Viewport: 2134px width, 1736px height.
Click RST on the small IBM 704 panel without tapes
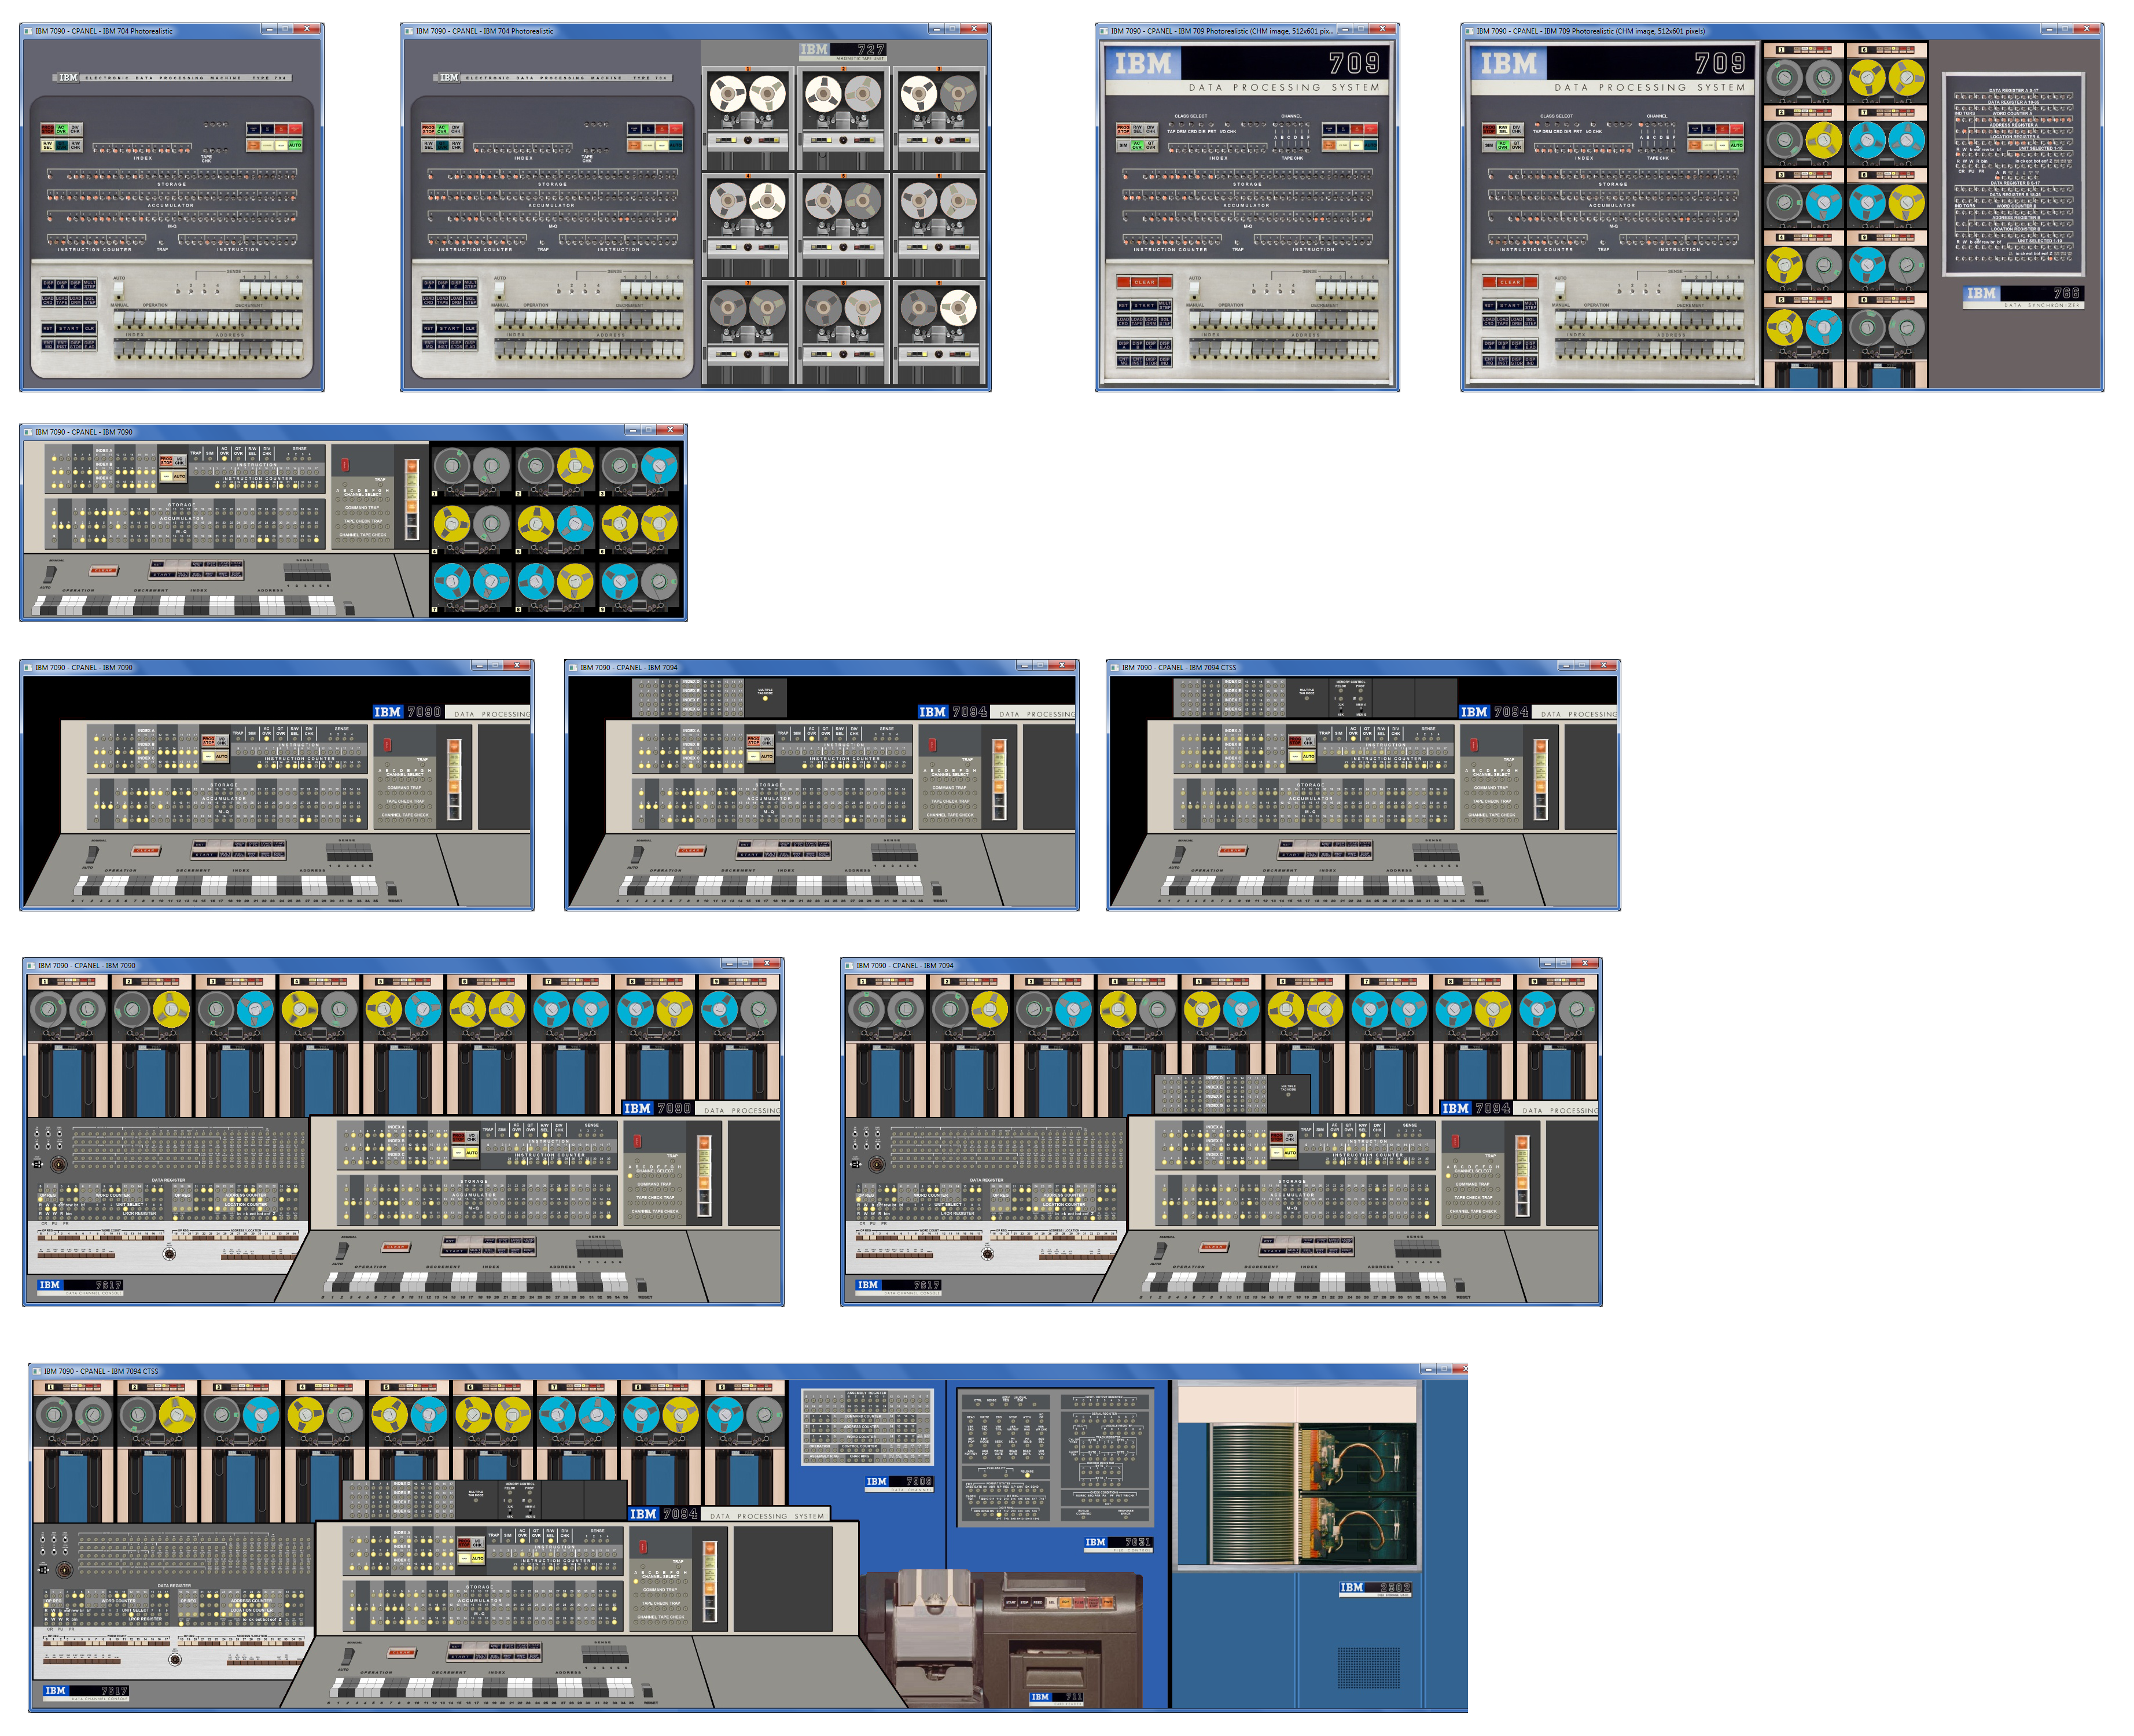pos(48,328)
